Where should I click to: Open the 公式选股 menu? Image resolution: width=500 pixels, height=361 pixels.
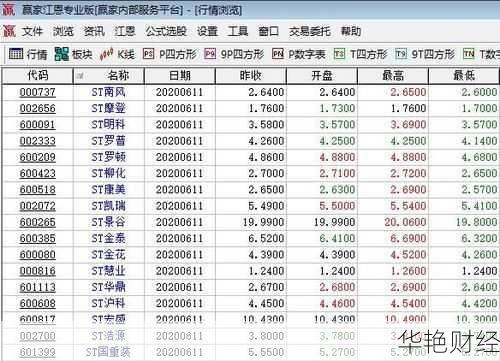pyautogui.click(x=166, y=31)
